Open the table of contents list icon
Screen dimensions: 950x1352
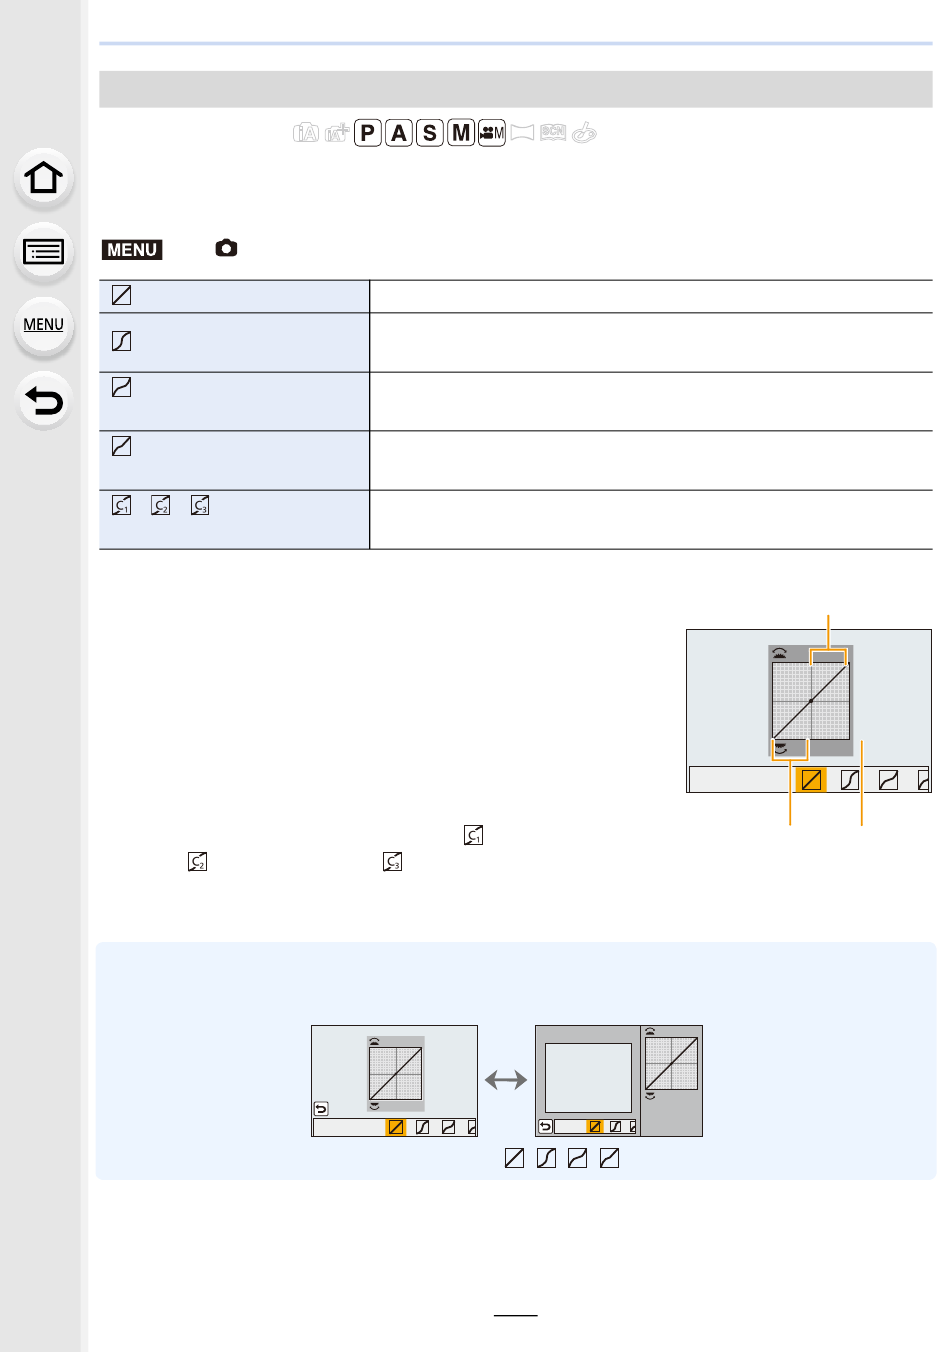44,252
